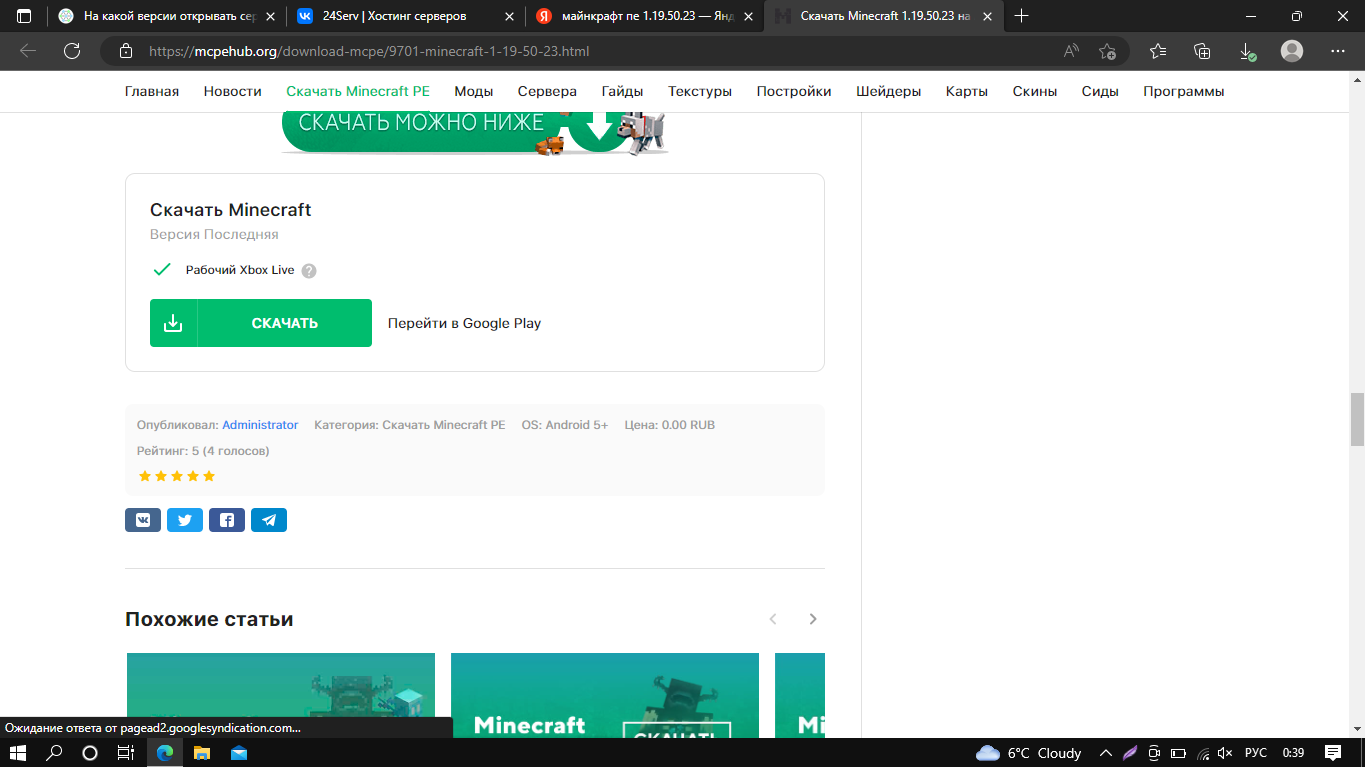Open the Сервера section
Viewport: 1365px width, 767px height.
(x=547, y=91)
